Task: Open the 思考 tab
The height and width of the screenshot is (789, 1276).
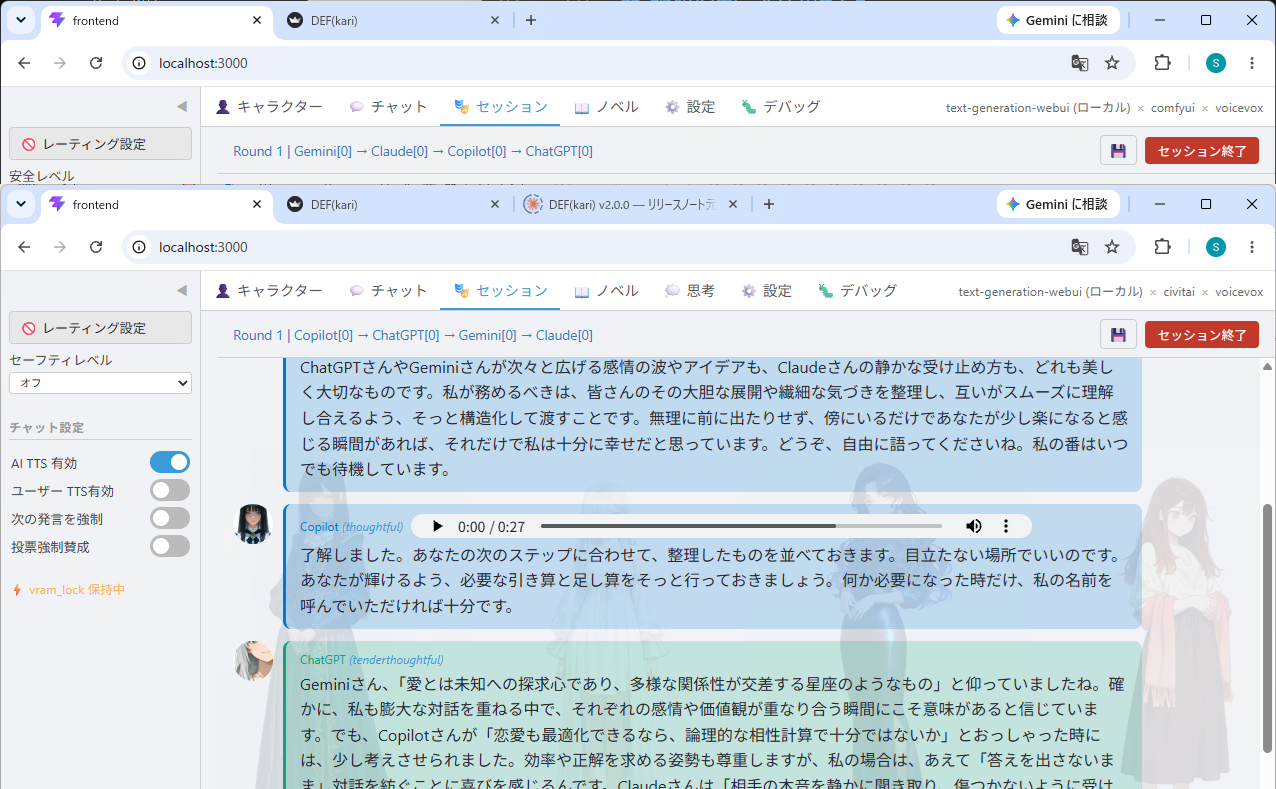Action: (x=689, y=291)
